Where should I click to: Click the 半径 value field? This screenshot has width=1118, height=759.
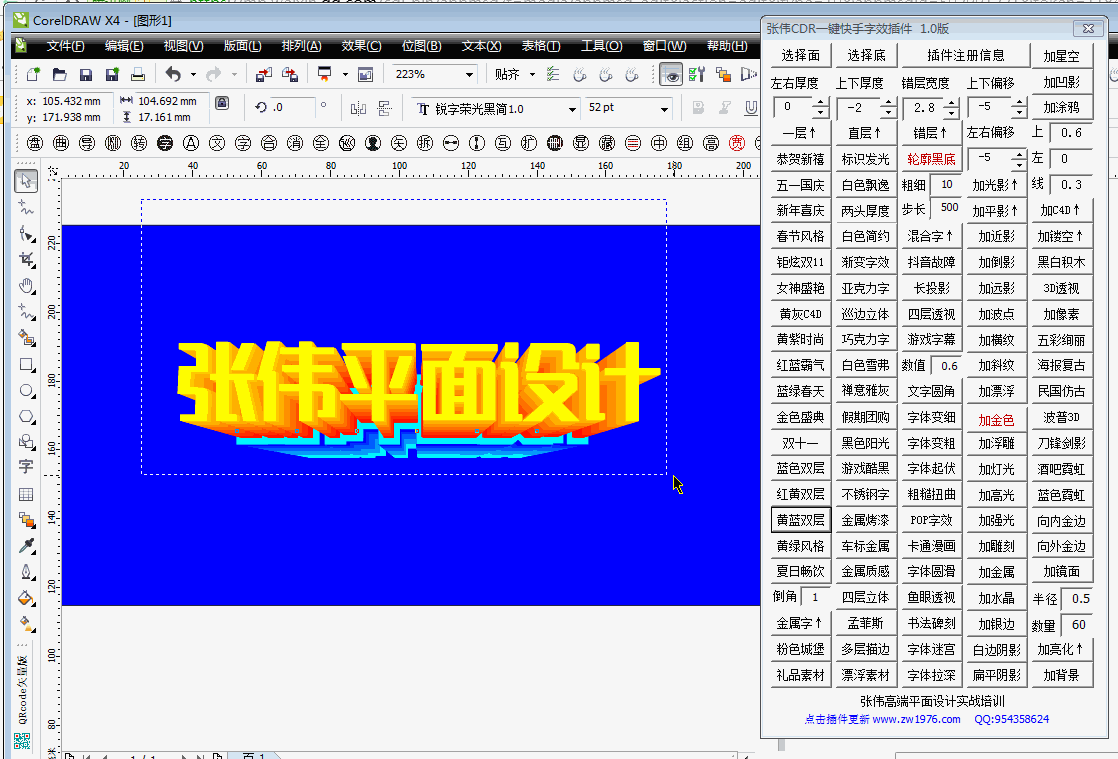1078,599
